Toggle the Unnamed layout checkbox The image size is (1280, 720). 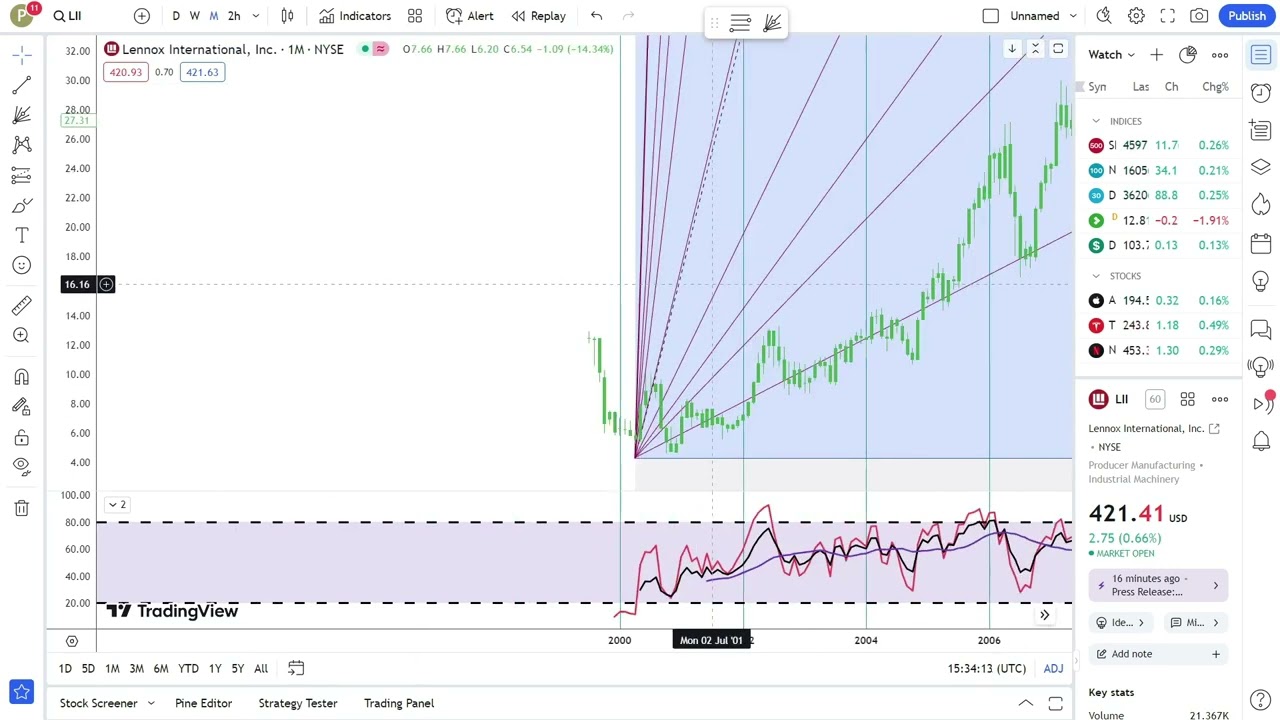[x=991, y=16]
